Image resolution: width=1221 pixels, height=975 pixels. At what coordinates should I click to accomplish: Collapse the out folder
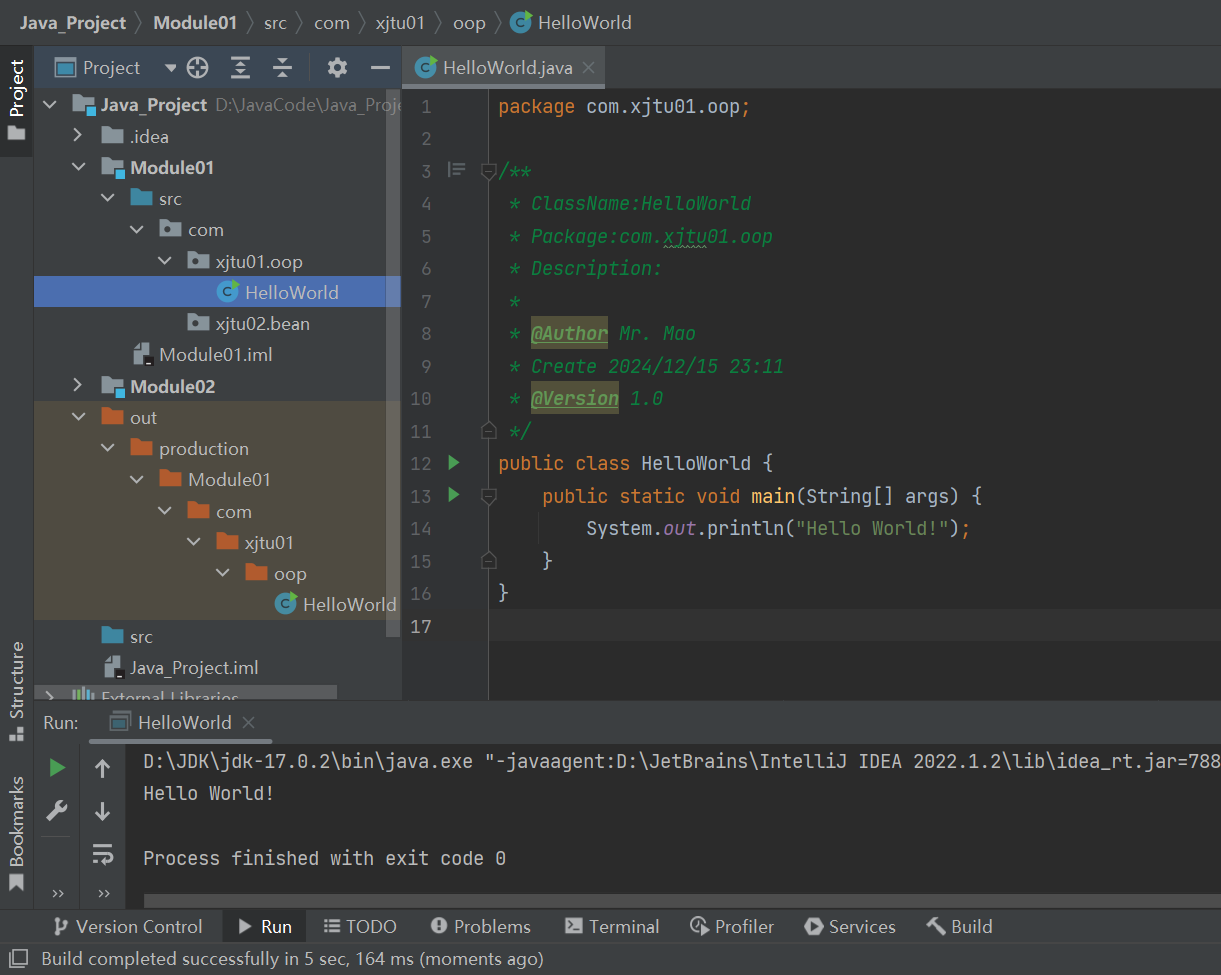tap(78, 417)
